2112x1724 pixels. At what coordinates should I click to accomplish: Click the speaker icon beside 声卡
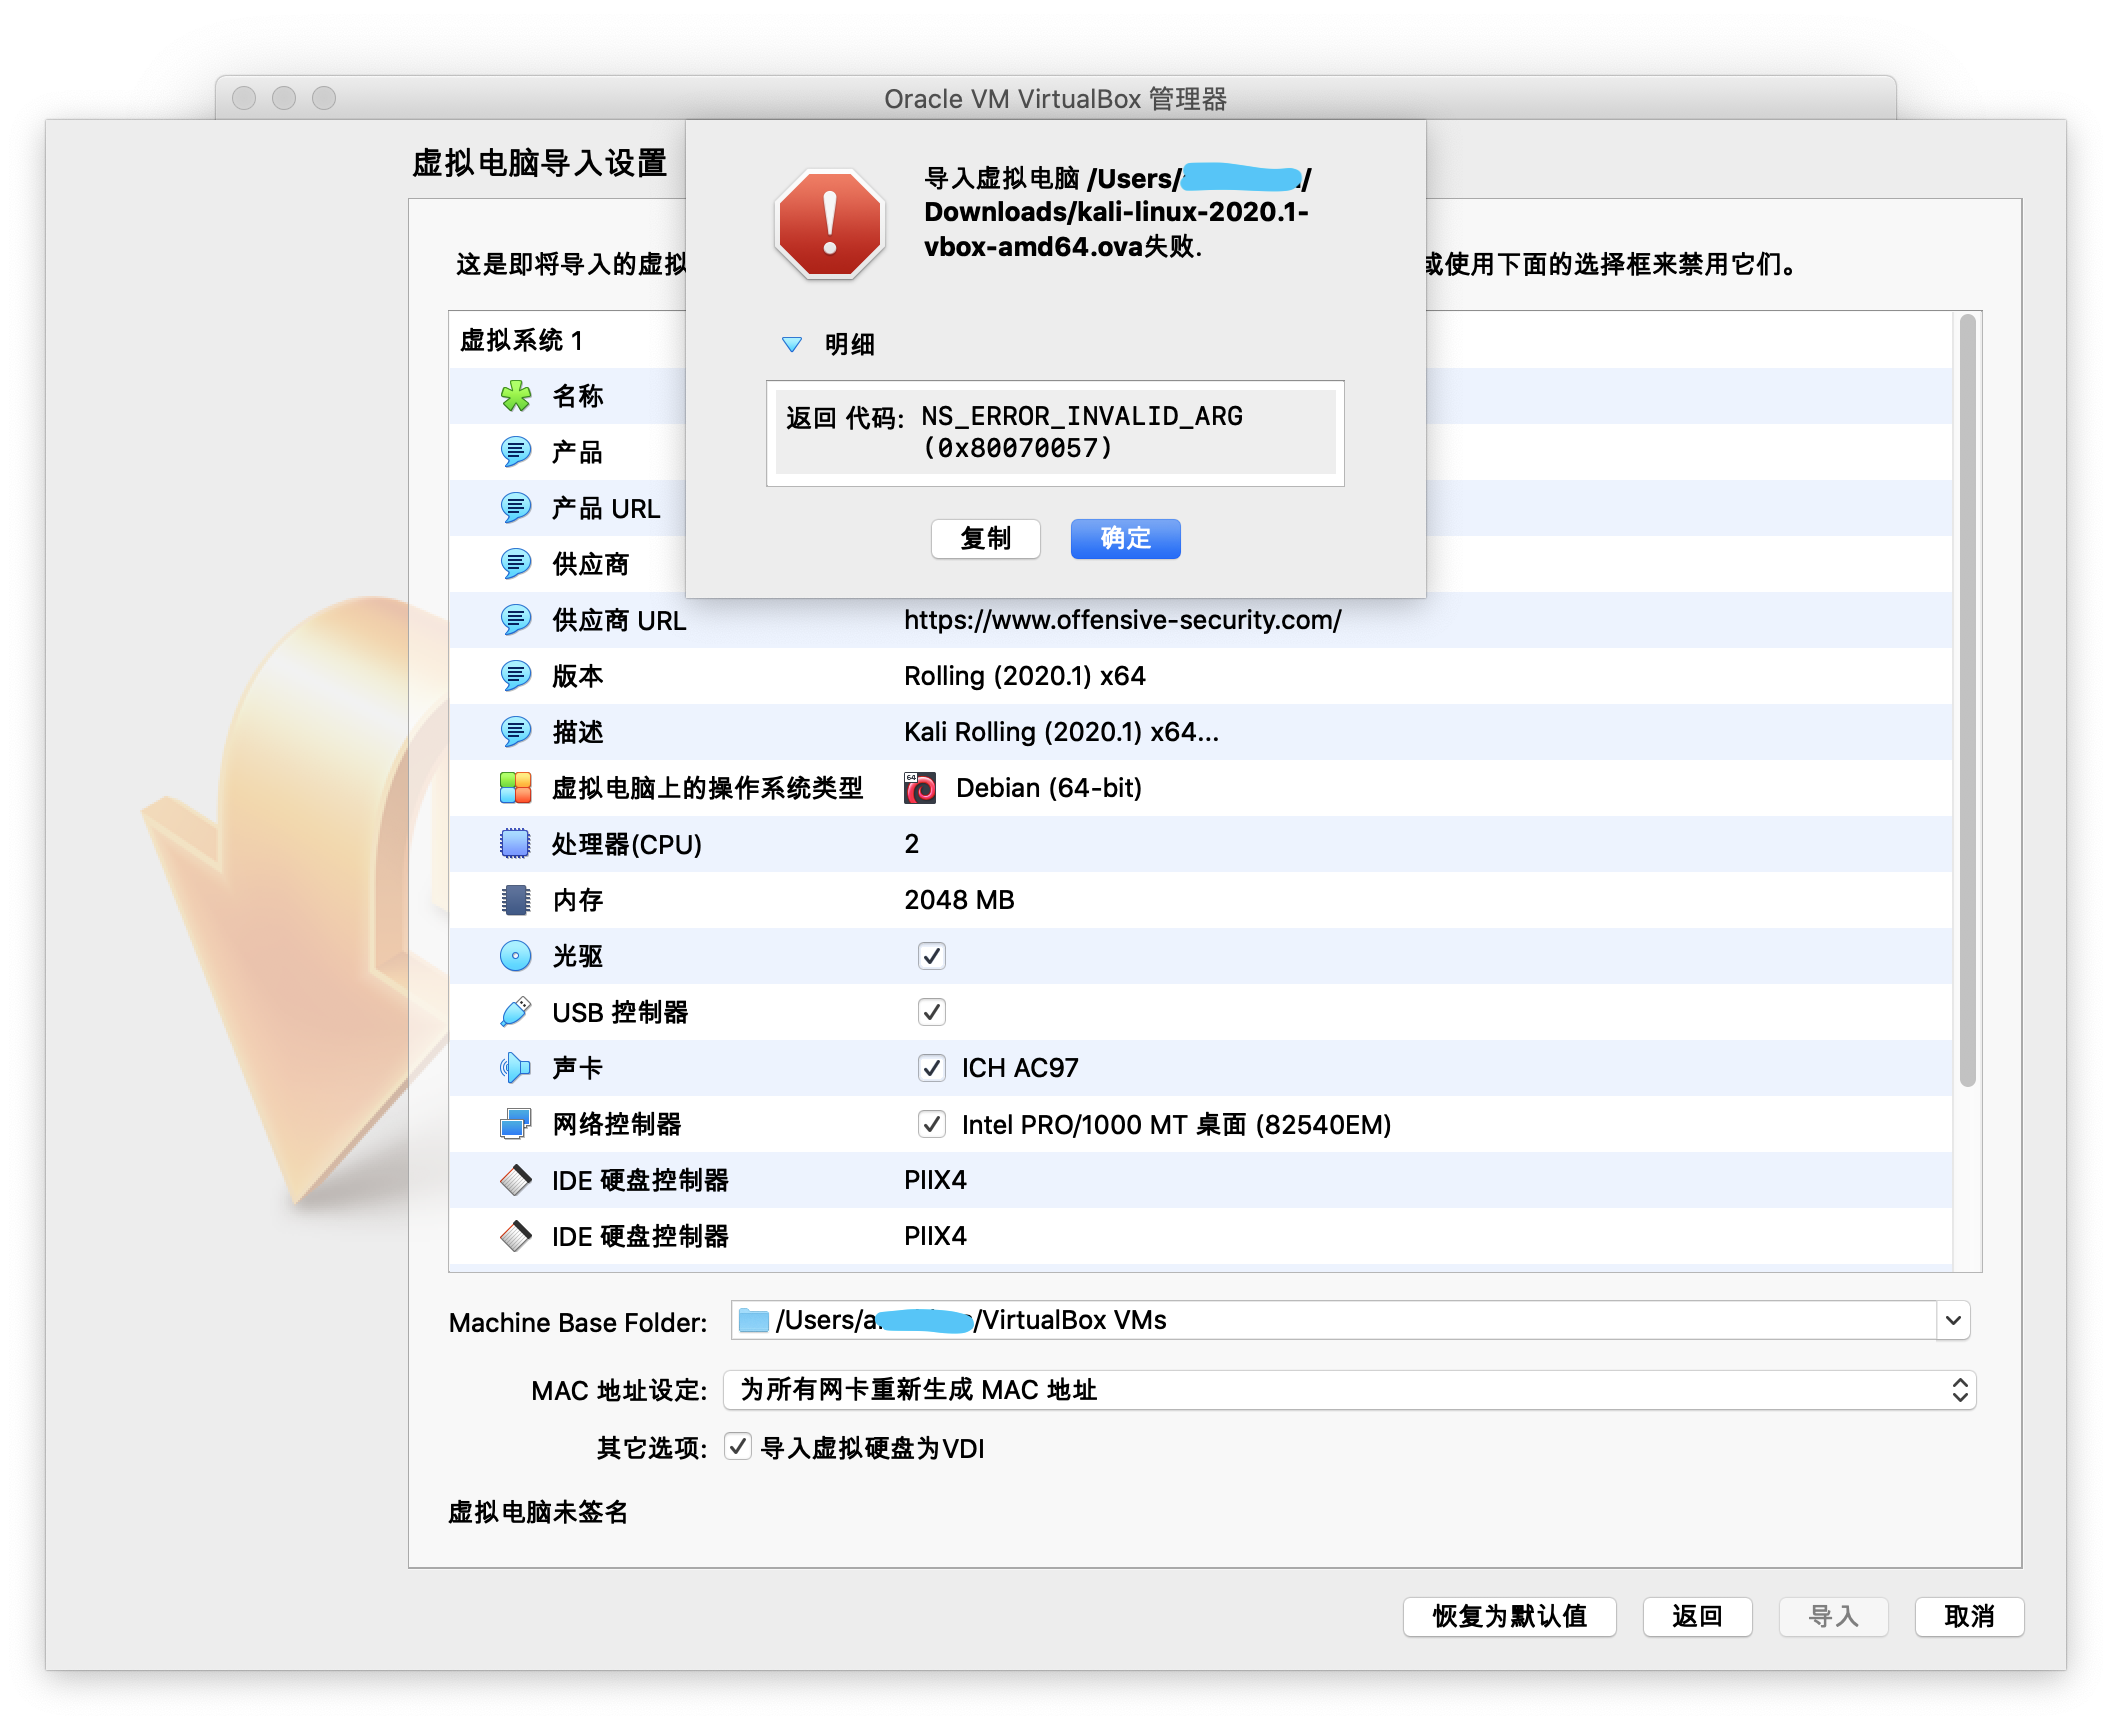[x=516, y=1068]
